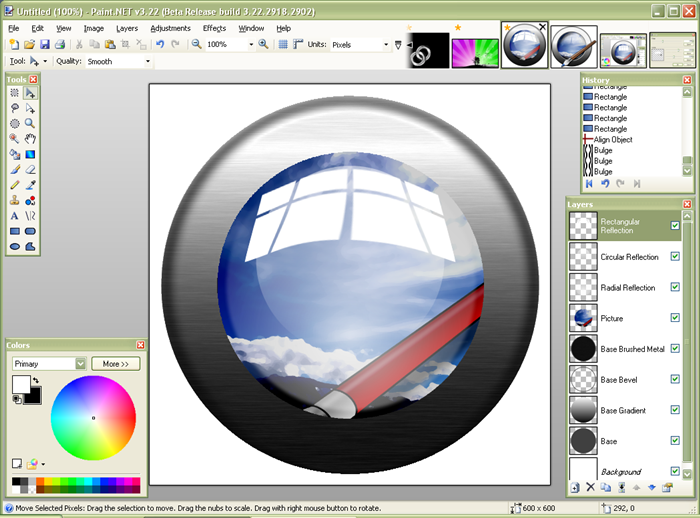
Task: Hide the Picture layer
Action: 675,317
